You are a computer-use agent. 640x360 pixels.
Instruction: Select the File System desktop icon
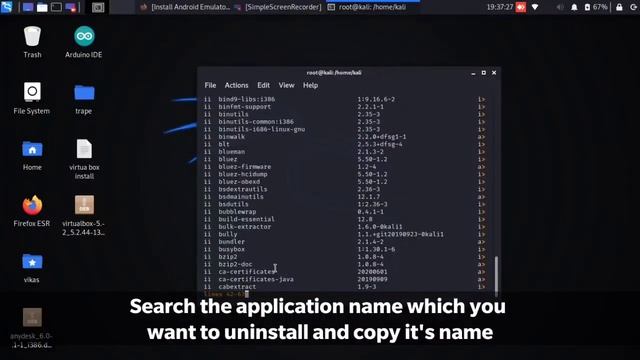(32, 98)
